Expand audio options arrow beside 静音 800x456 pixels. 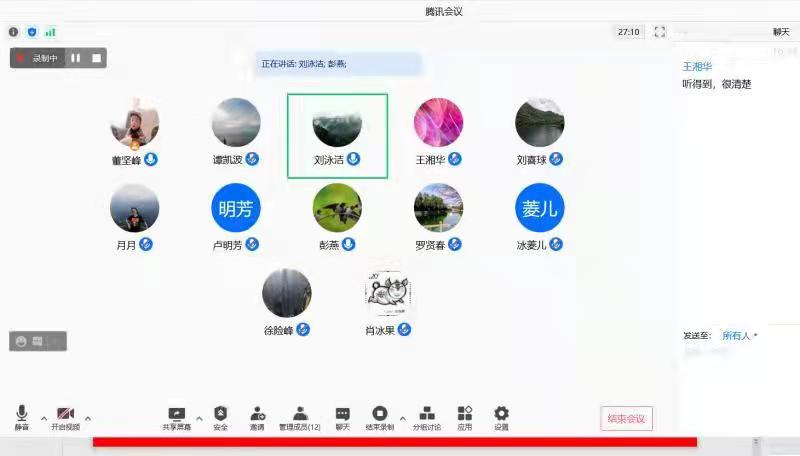[x=43, y=418]
